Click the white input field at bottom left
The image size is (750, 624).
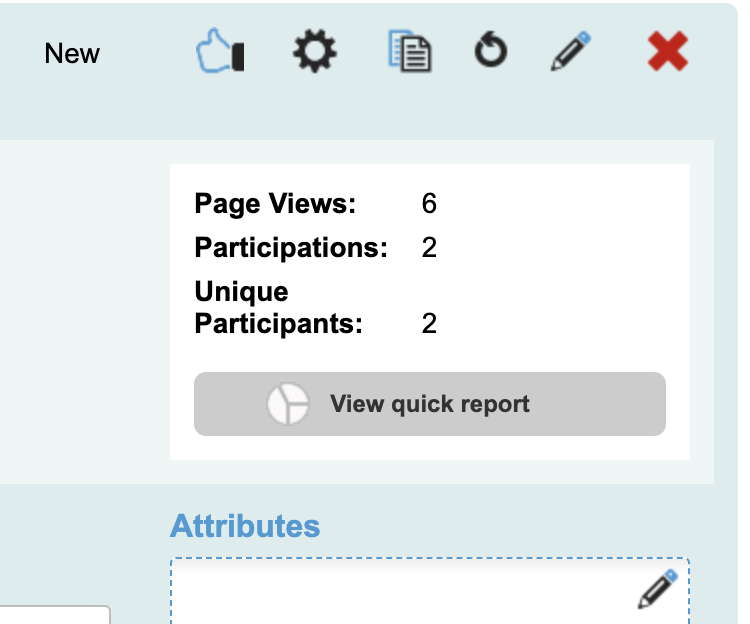(55, 615)
